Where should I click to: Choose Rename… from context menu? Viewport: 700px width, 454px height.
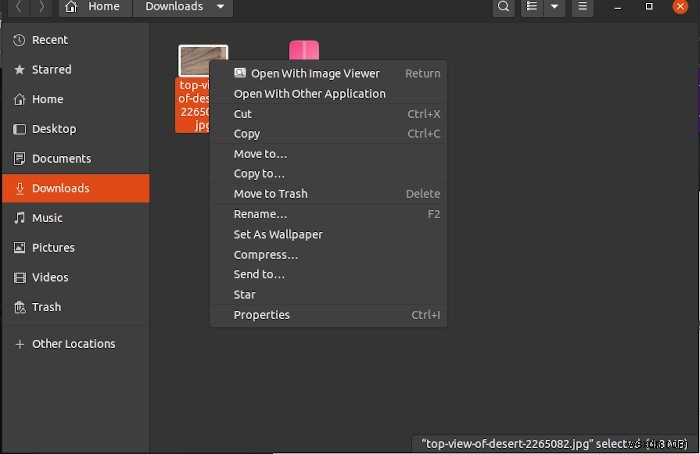click(328, 214)
